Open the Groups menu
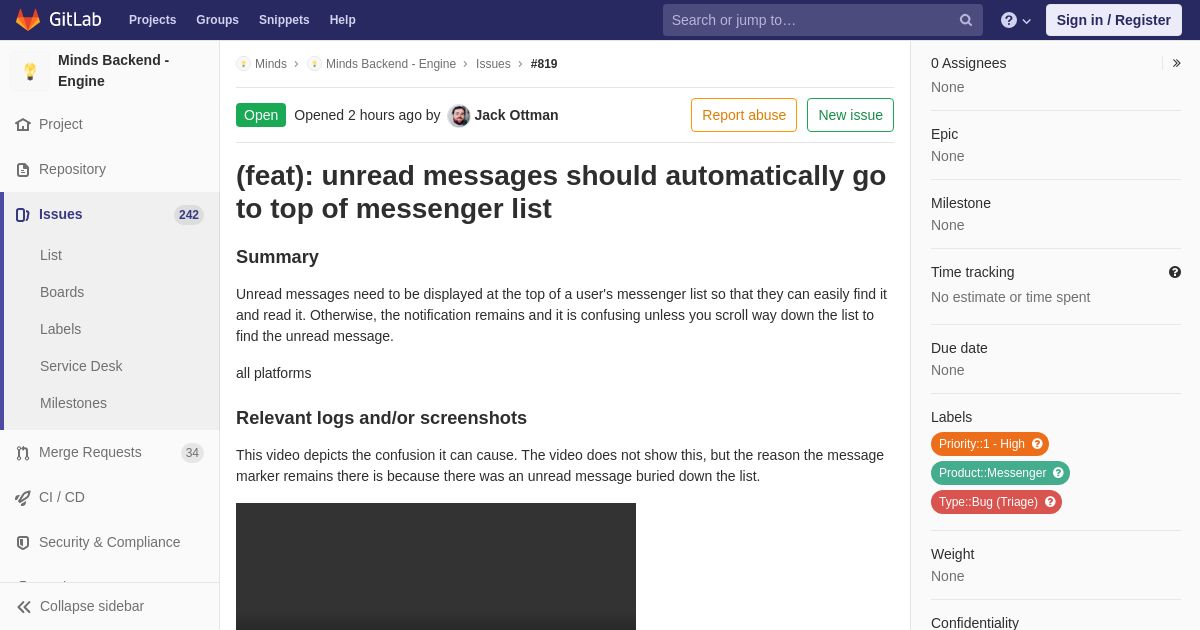 pos(217,20)
